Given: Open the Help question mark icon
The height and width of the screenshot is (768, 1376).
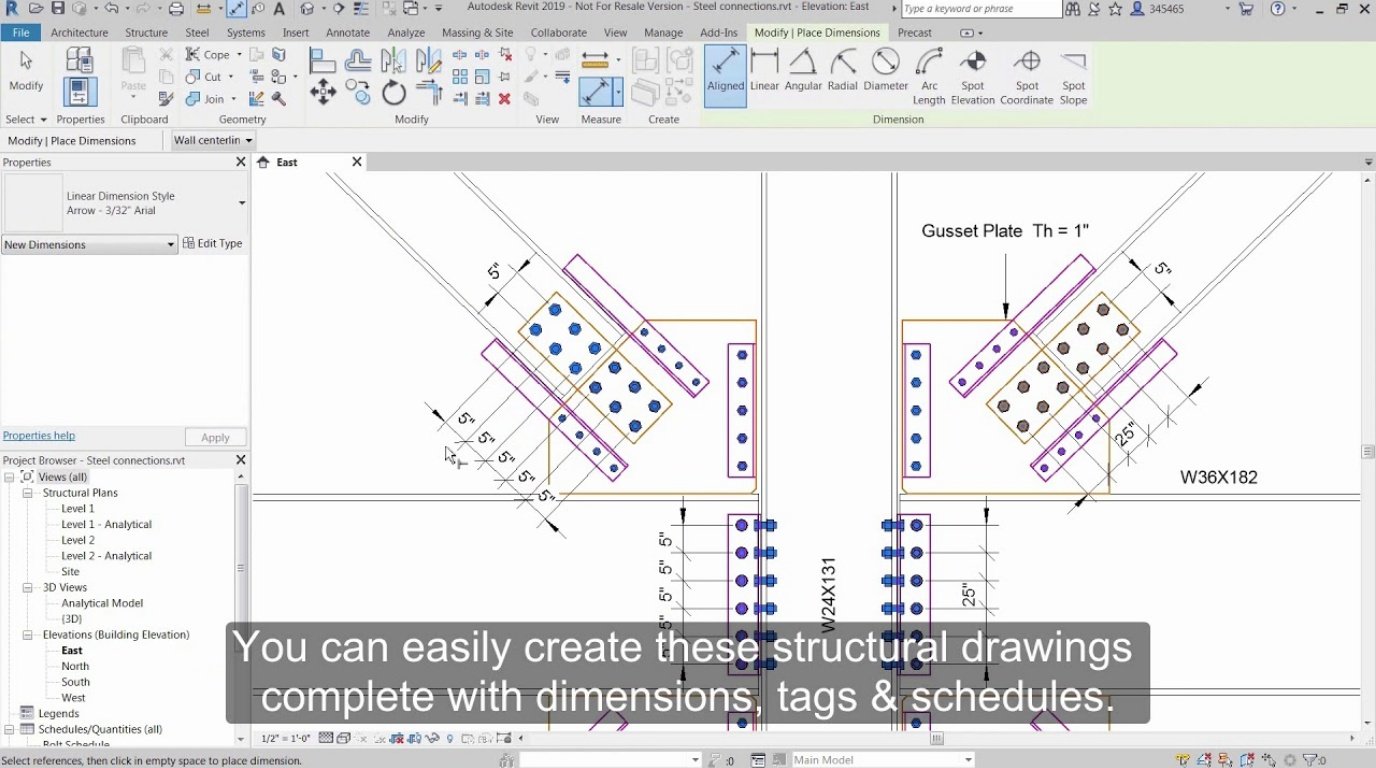Looking at the screenshot, I should 1278,9.
